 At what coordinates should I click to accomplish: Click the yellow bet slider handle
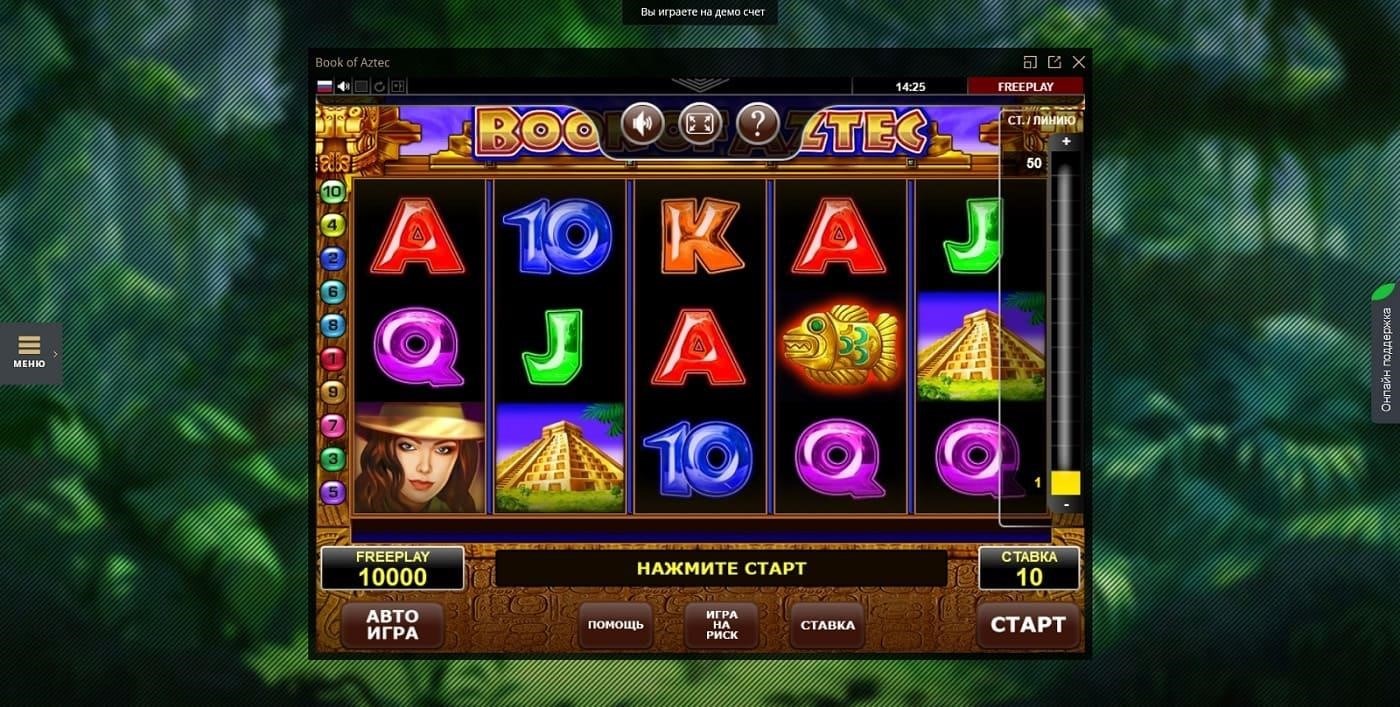coord(1066,483)
